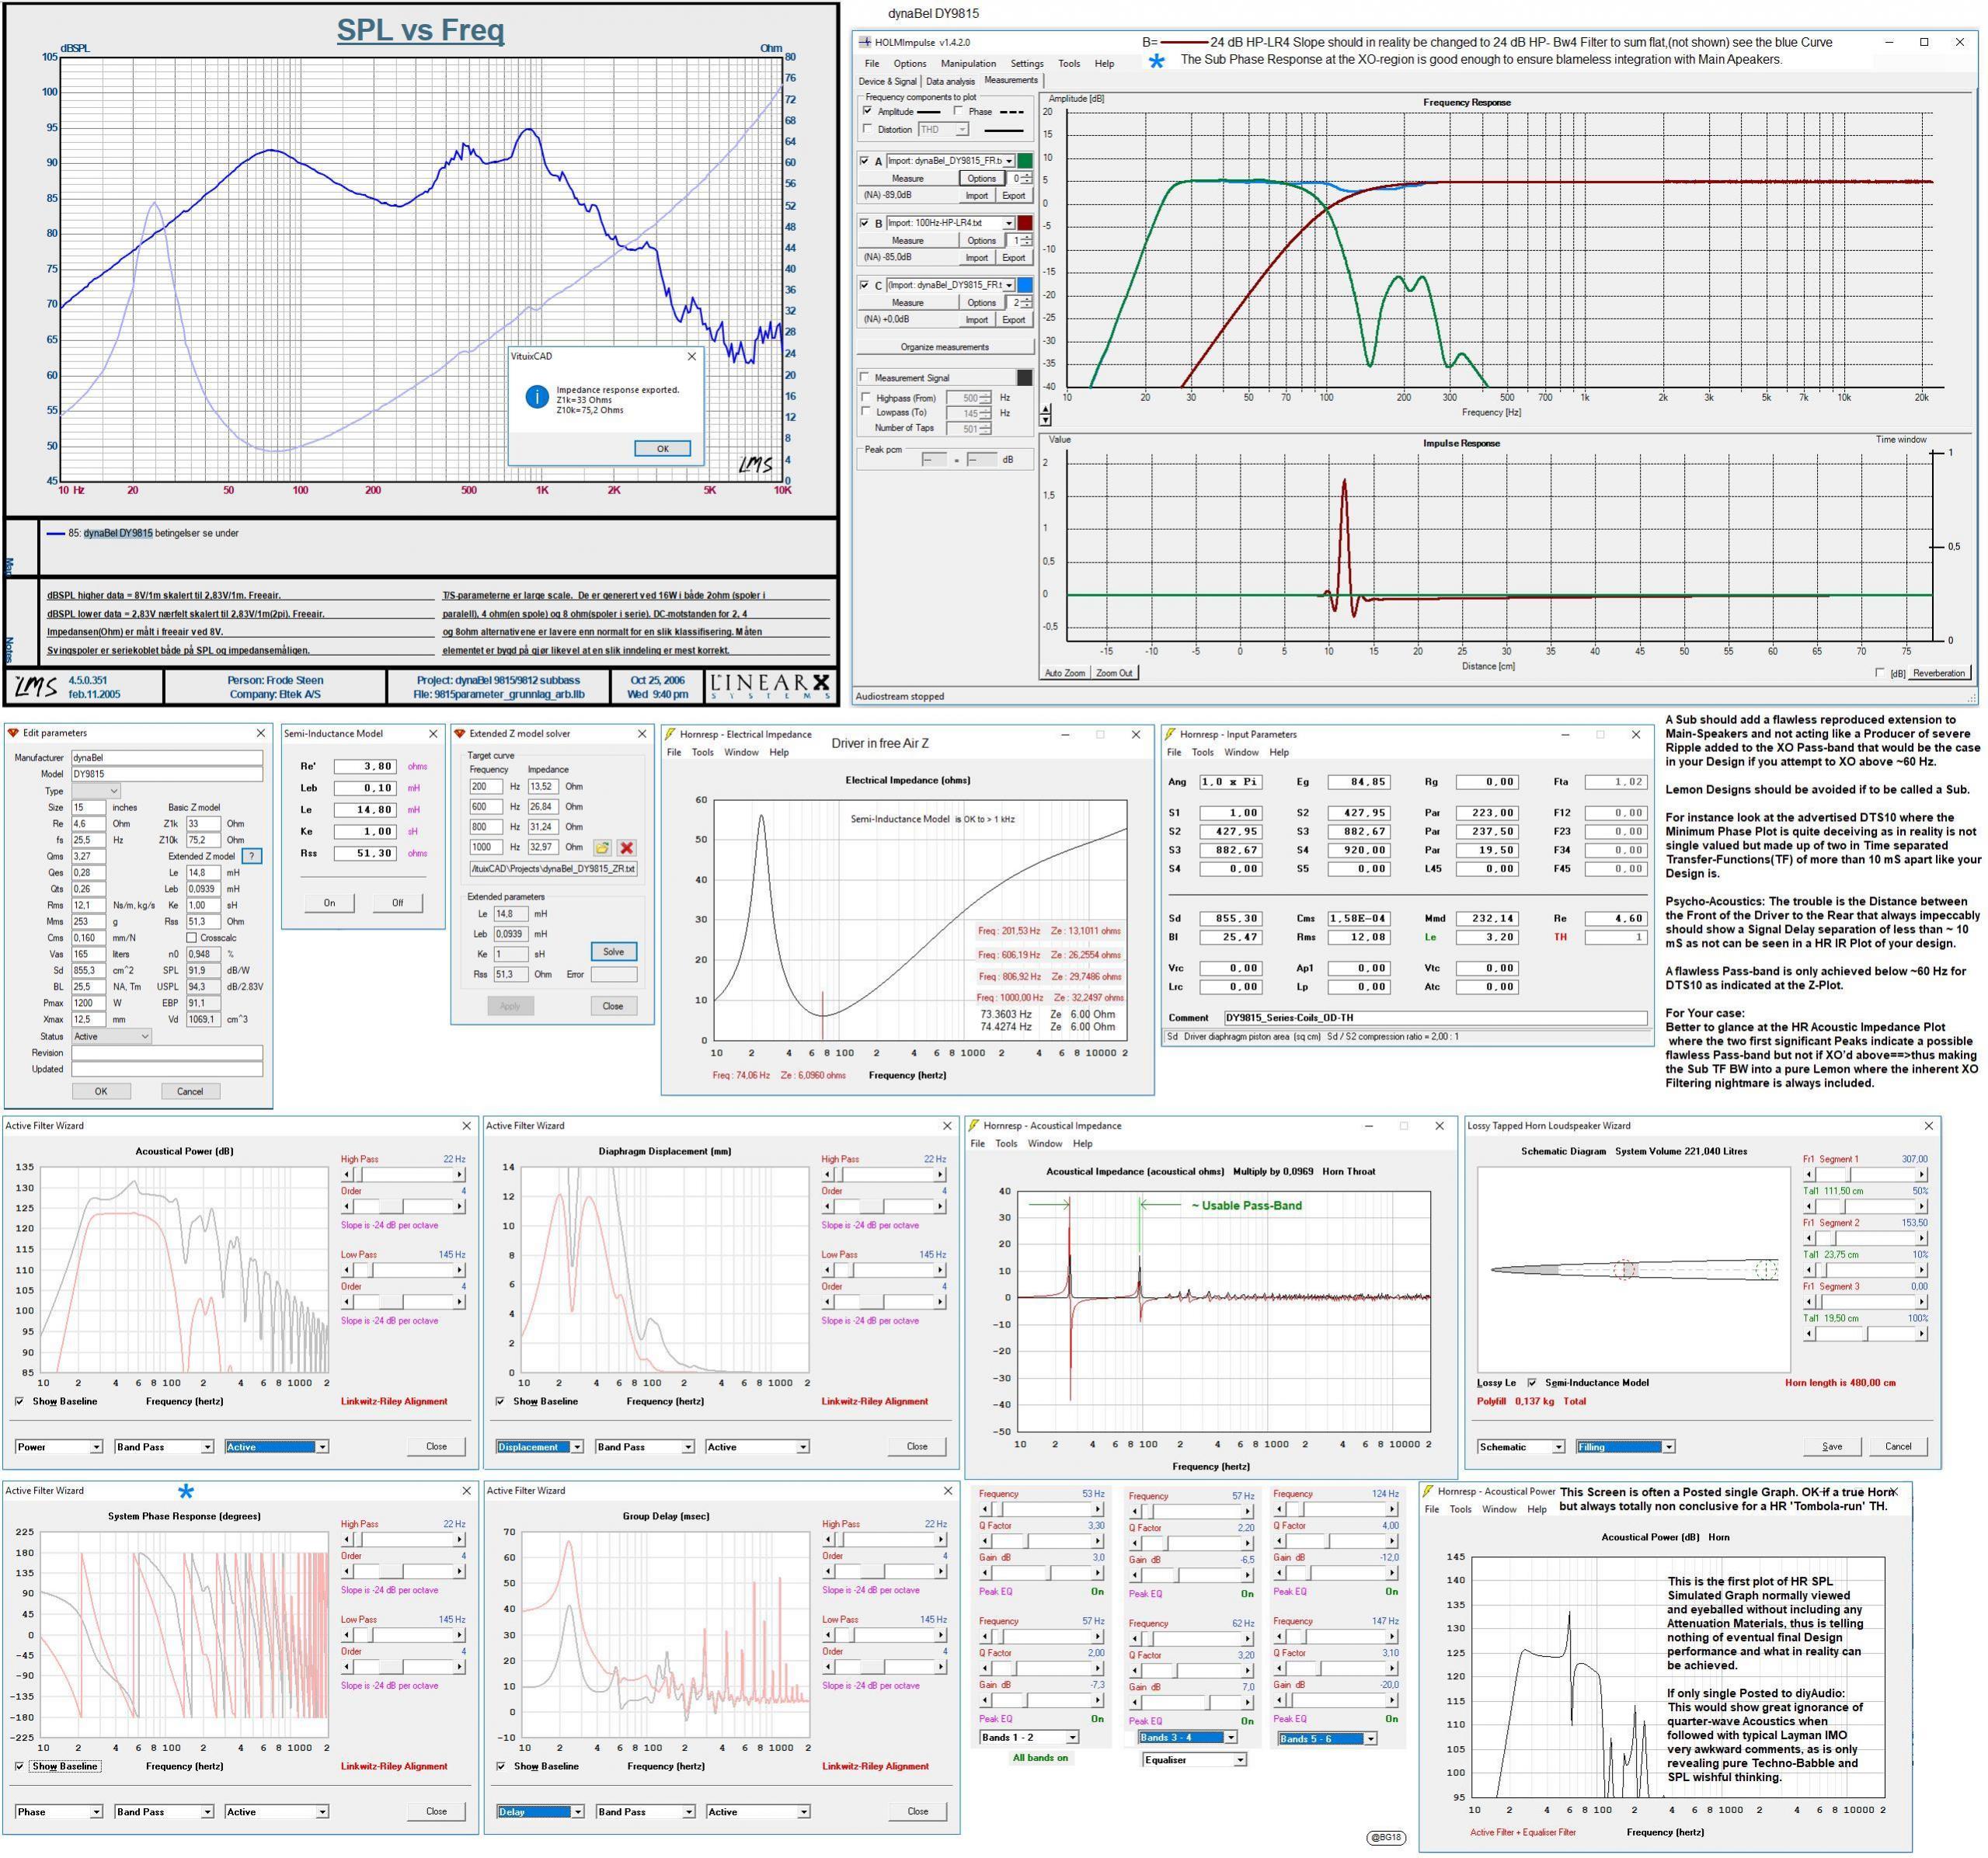
Task: Click blue color swatch of measurement C
Action: (1025, 285)
